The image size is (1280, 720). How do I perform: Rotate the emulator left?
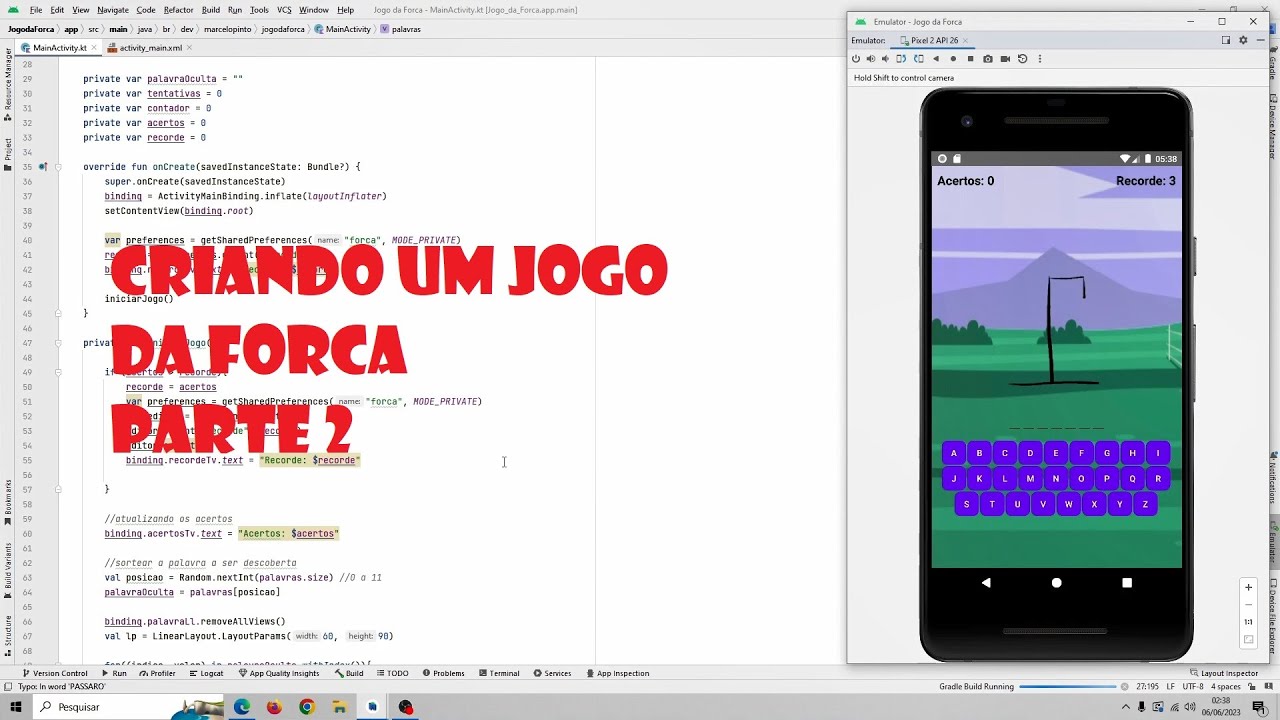pyautogui.click(x=901, y=59)
